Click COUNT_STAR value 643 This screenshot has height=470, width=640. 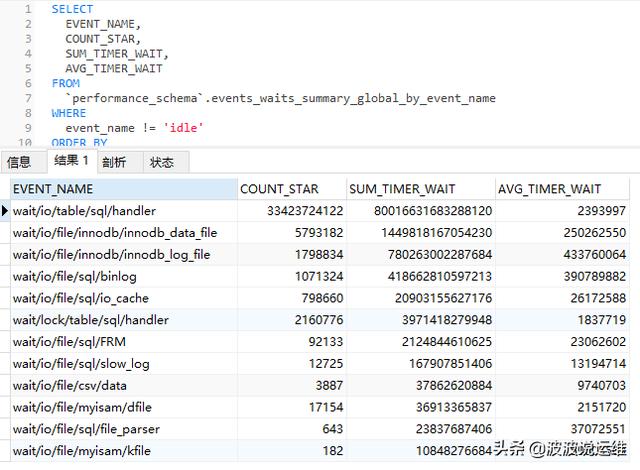coord(333,429)
